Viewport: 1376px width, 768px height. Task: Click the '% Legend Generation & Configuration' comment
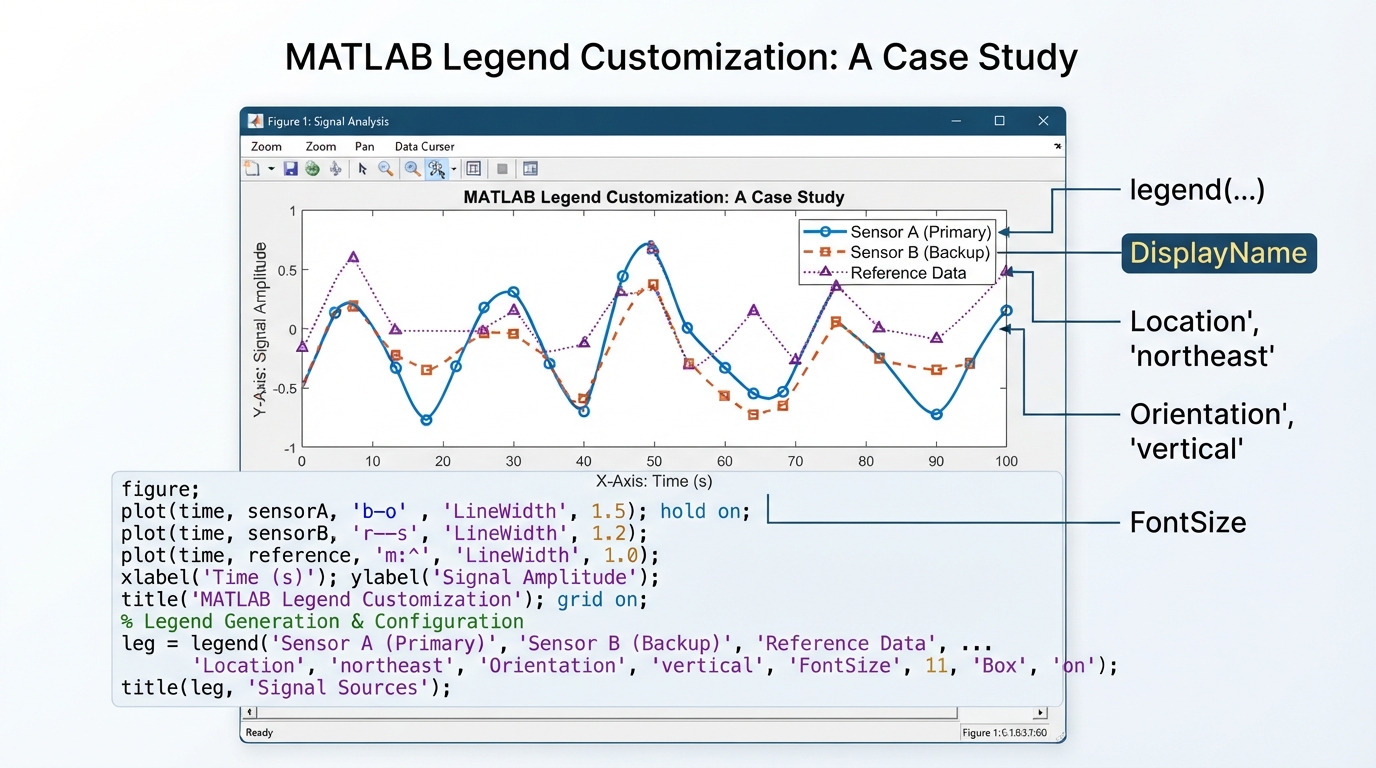click(322, 621)
